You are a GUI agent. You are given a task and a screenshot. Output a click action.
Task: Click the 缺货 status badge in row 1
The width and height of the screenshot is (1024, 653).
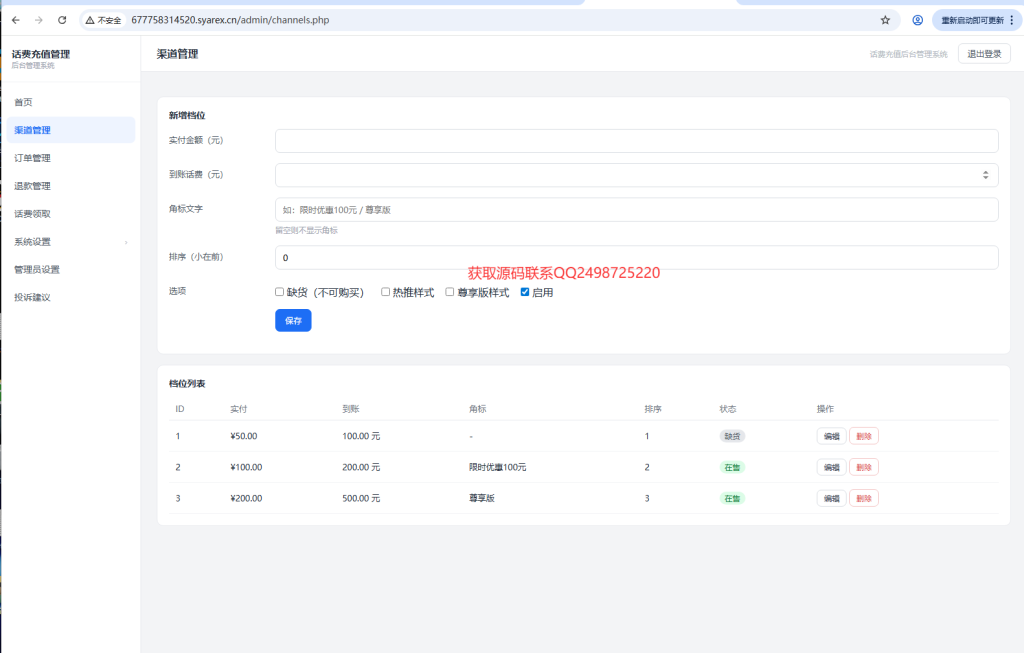732,436
